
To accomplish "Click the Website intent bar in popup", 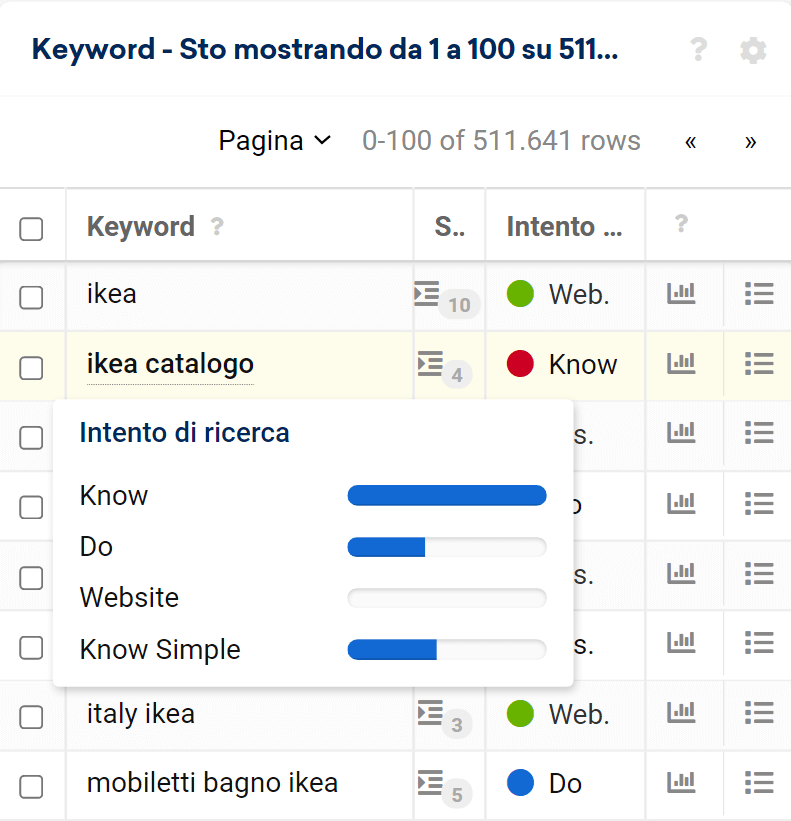I will 447,598.
